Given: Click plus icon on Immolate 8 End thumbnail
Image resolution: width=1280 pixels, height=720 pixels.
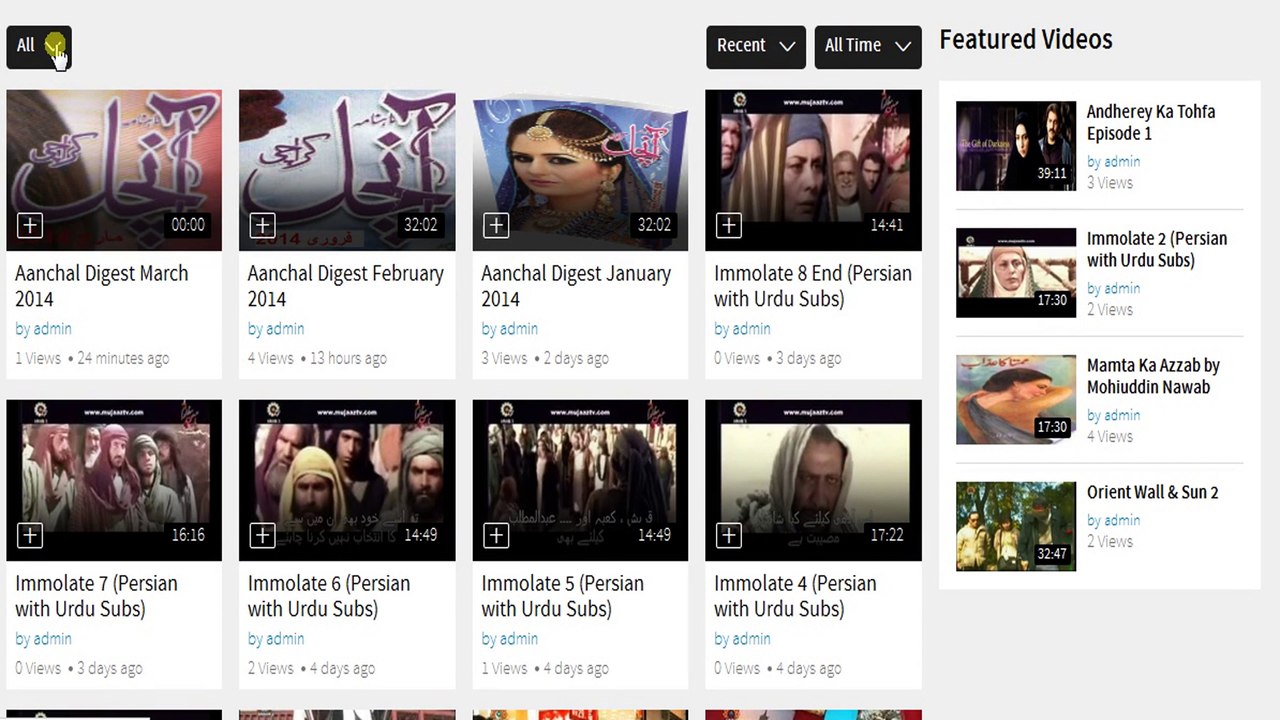Looking at the screenshot, I should [x=729, y=225].
